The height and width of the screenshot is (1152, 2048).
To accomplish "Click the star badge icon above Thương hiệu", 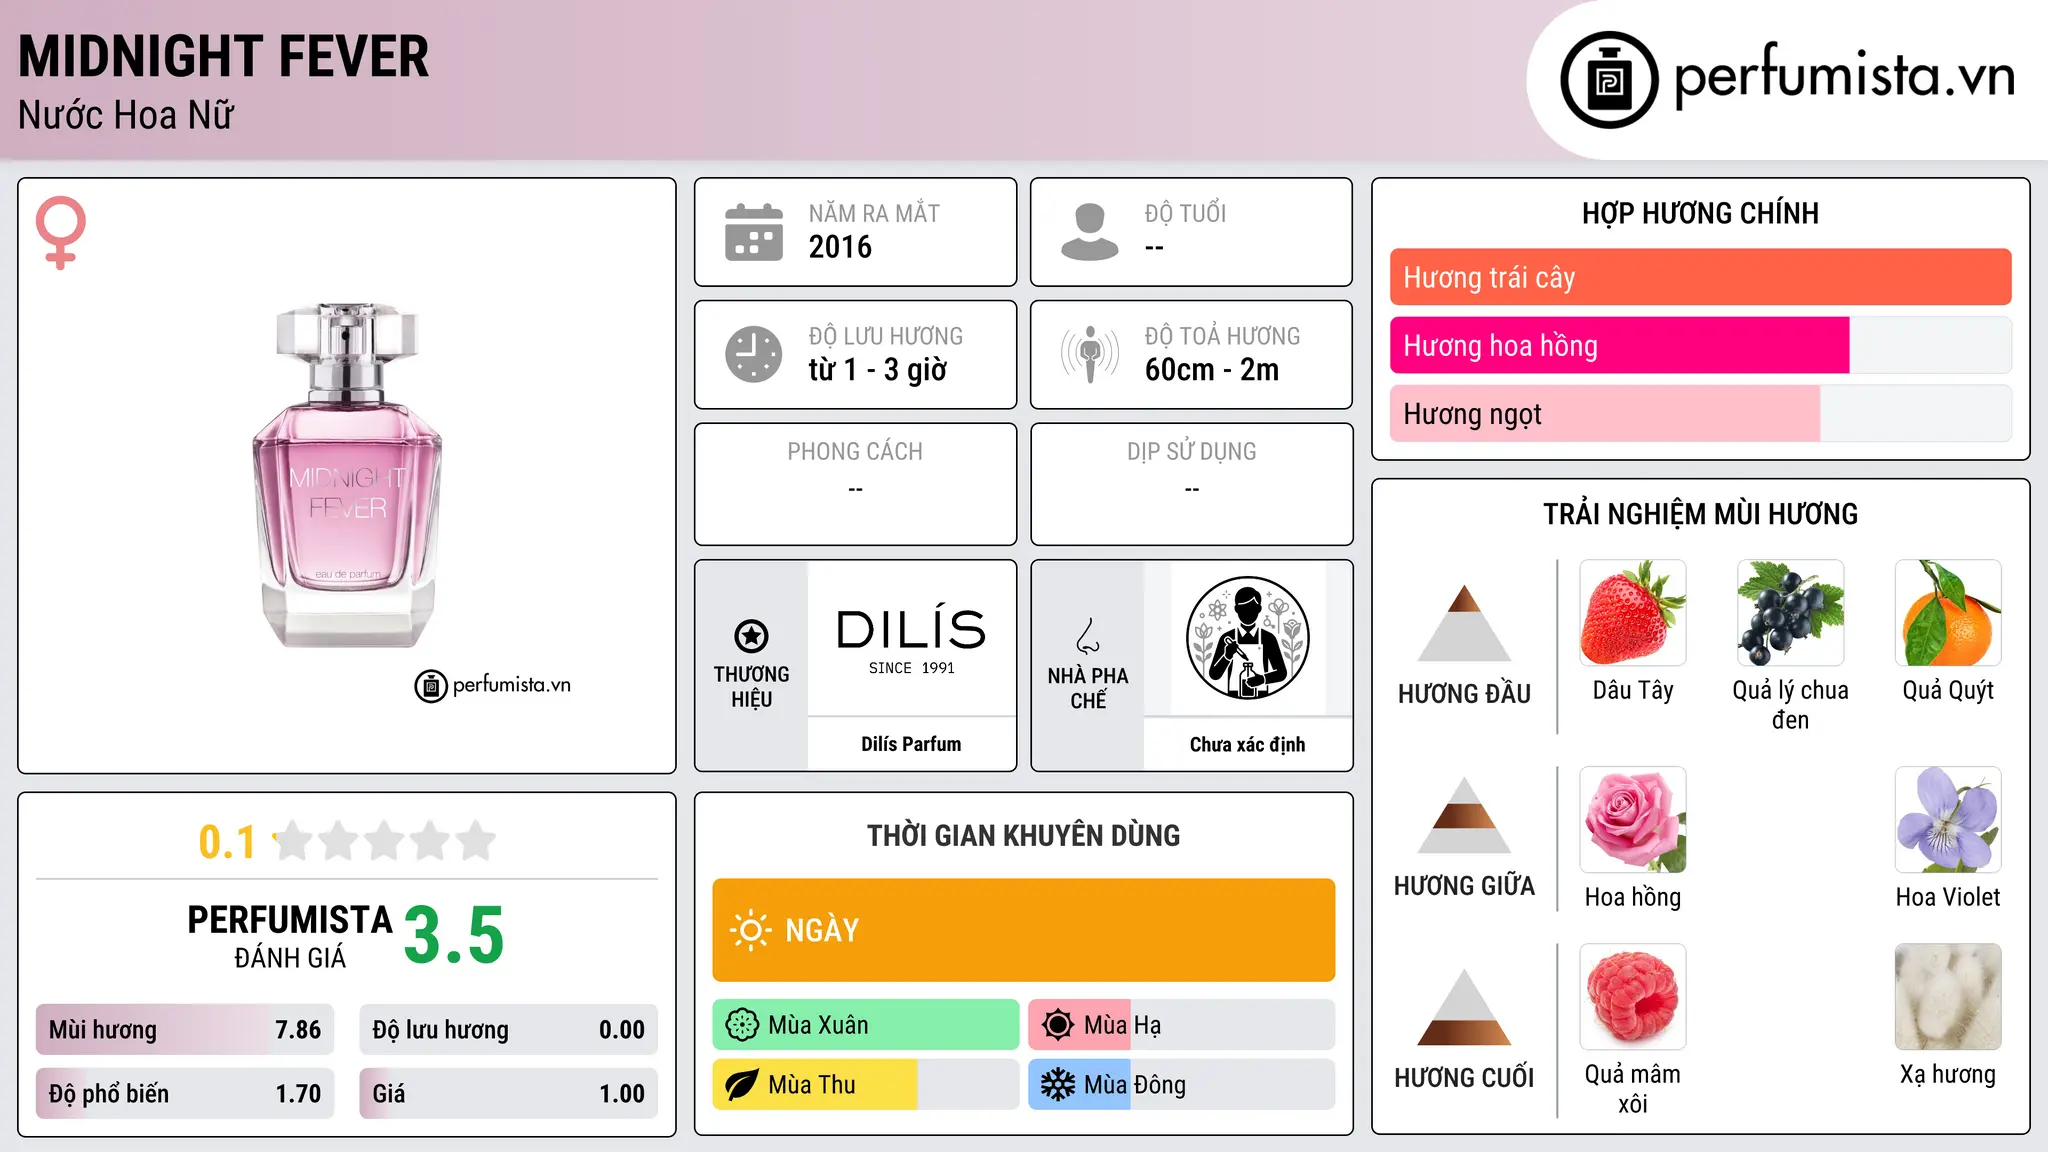I will 751,636.
